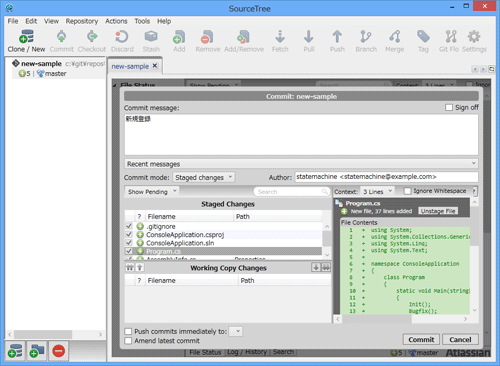
Task: Select the ConsoleApplication.sln filename row
Action: pyautogui.click(x=223, y=243)
